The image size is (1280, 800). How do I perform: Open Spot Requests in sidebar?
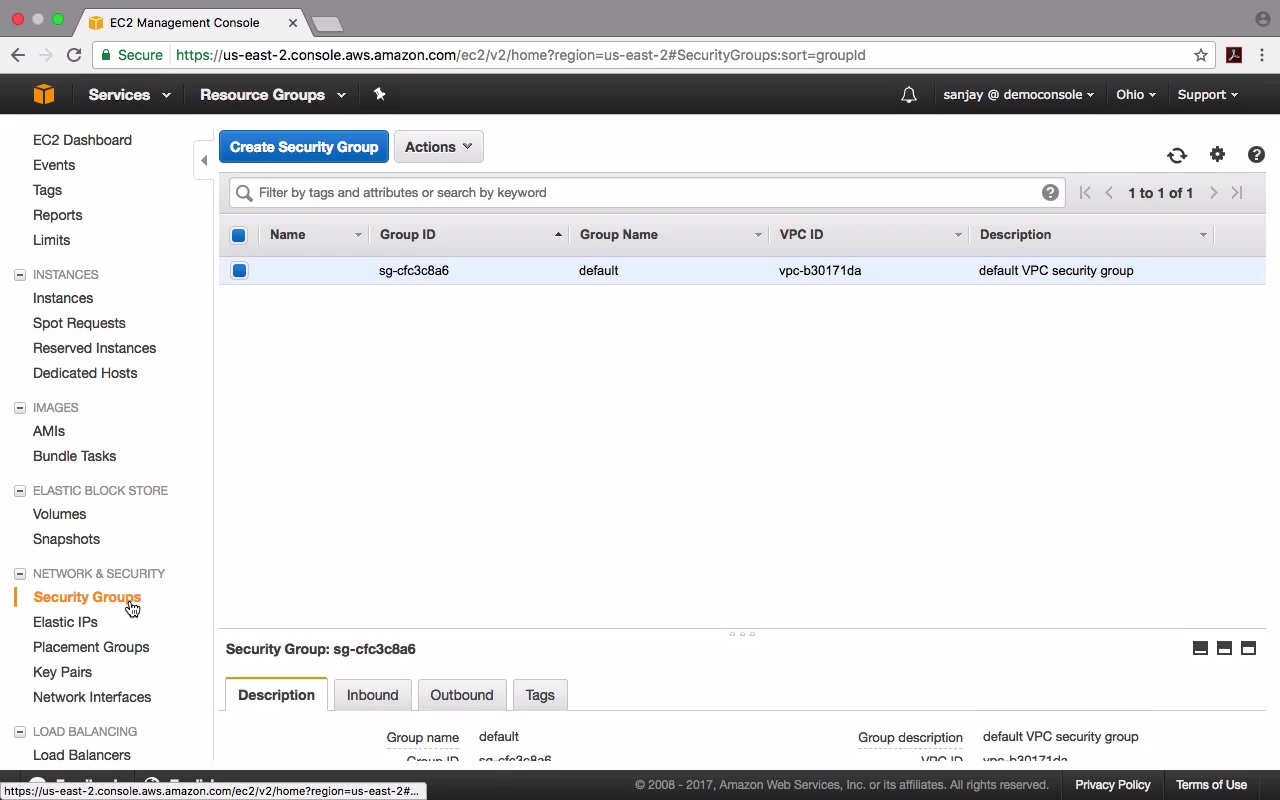click(79, 323)
